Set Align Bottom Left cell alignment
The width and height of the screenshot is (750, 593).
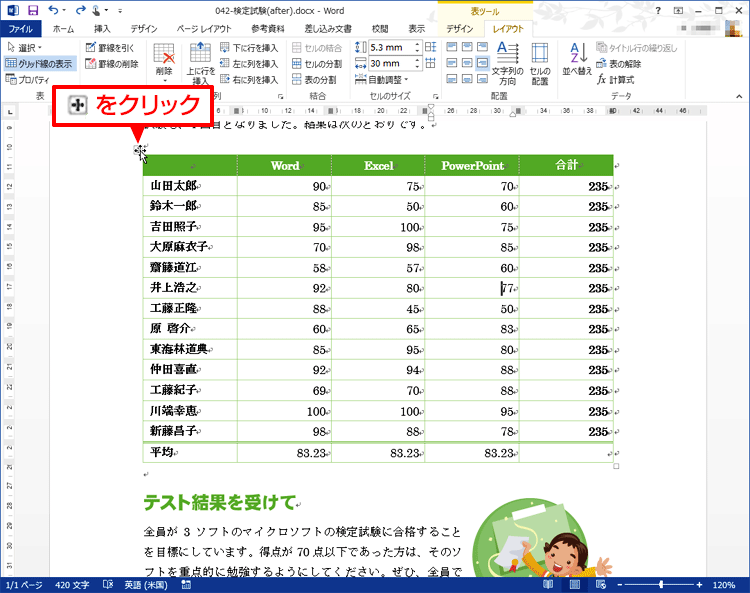(x=452, y=78)
